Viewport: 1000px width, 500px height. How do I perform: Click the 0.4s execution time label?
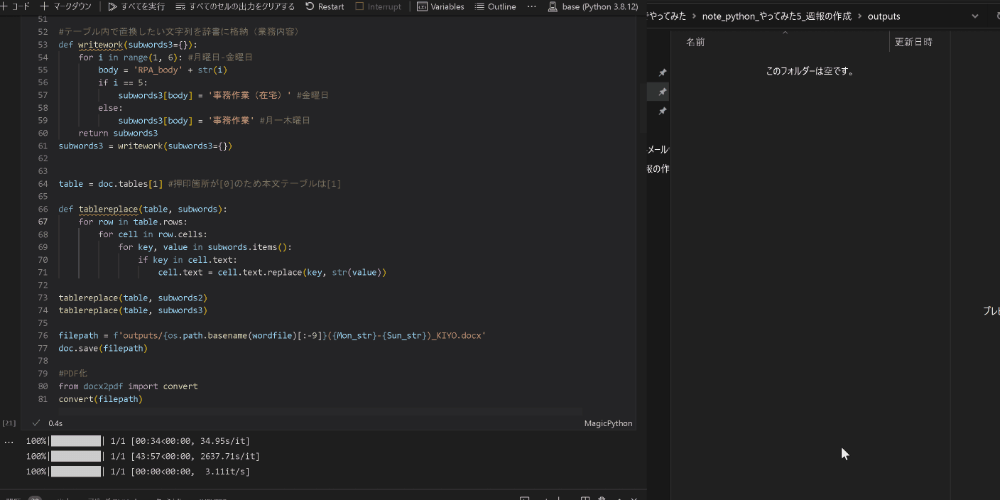click(x=55, y=423)
